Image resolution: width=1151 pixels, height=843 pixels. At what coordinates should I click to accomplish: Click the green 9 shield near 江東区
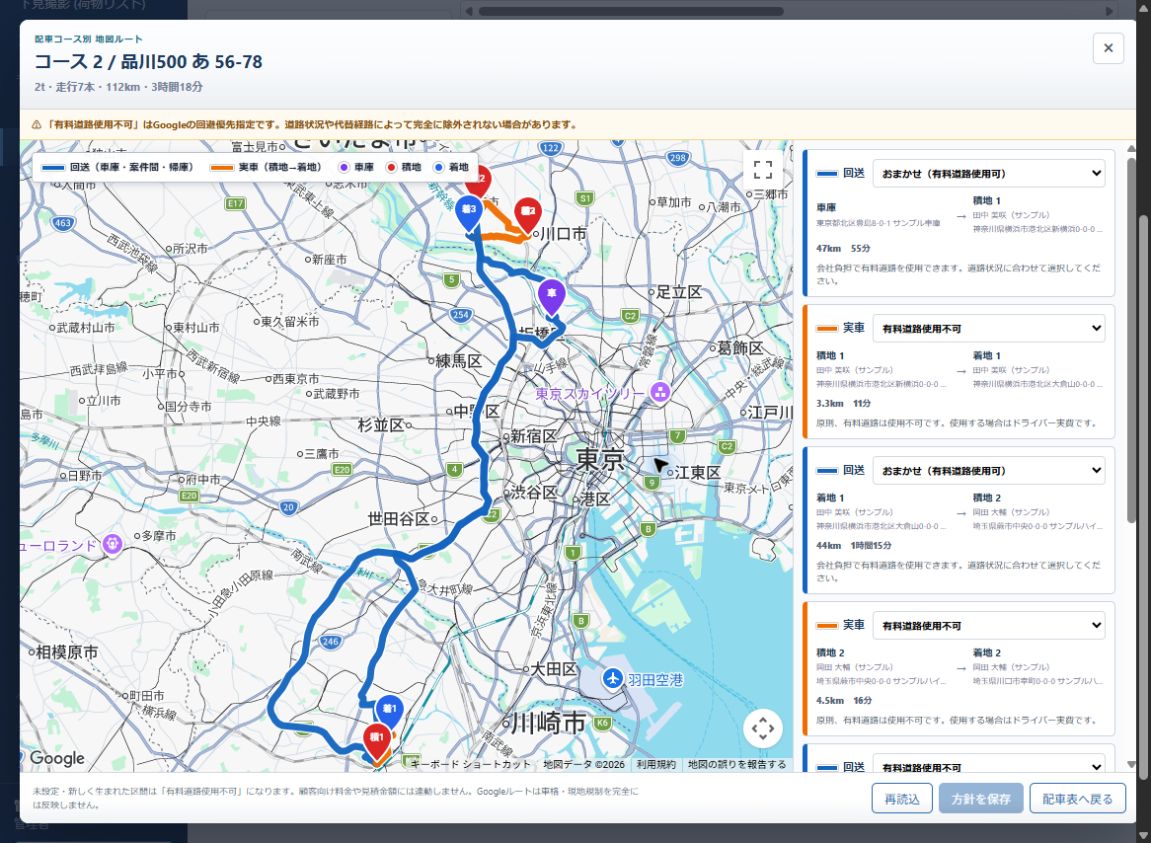pos(650,482)
